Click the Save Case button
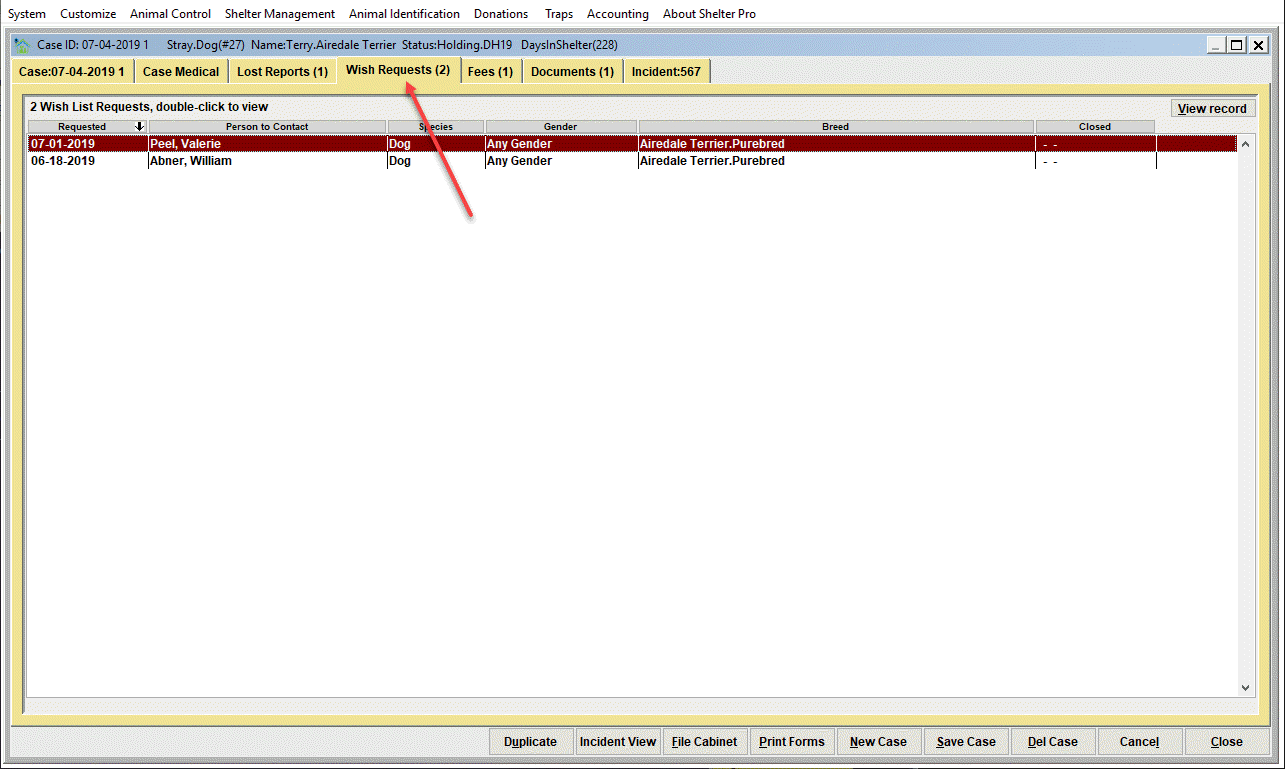This screenshot has height=769, width=1285. [966, 742]
